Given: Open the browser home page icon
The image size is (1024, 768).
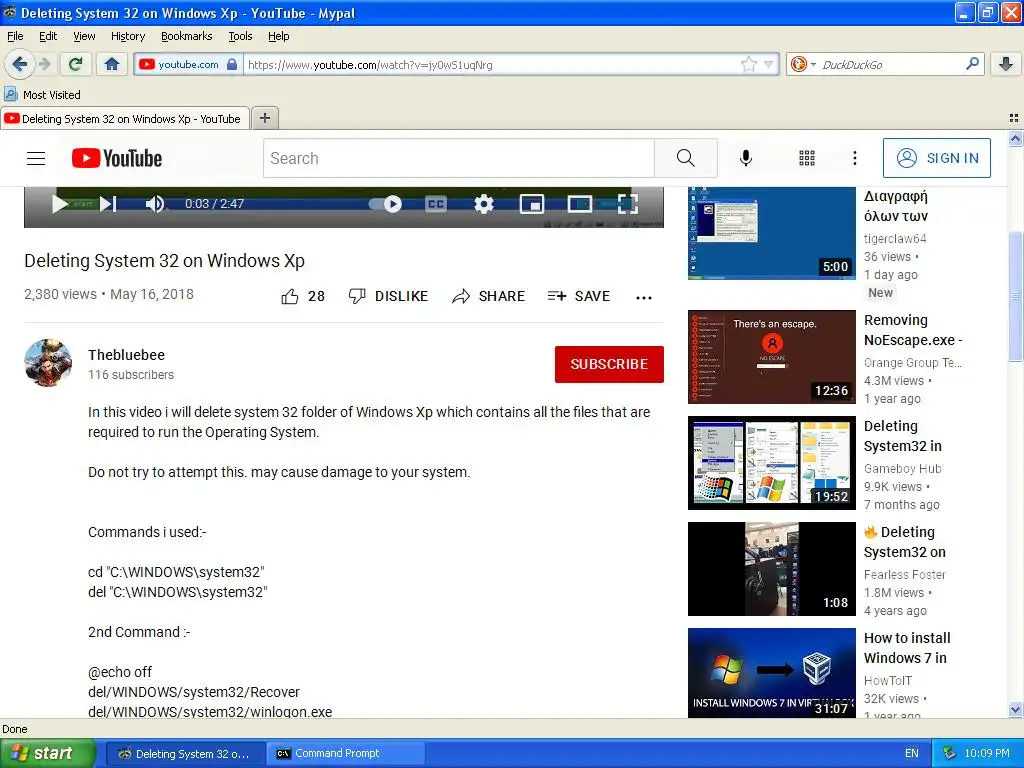Looking at the screenshot, I should coord(112,64).
